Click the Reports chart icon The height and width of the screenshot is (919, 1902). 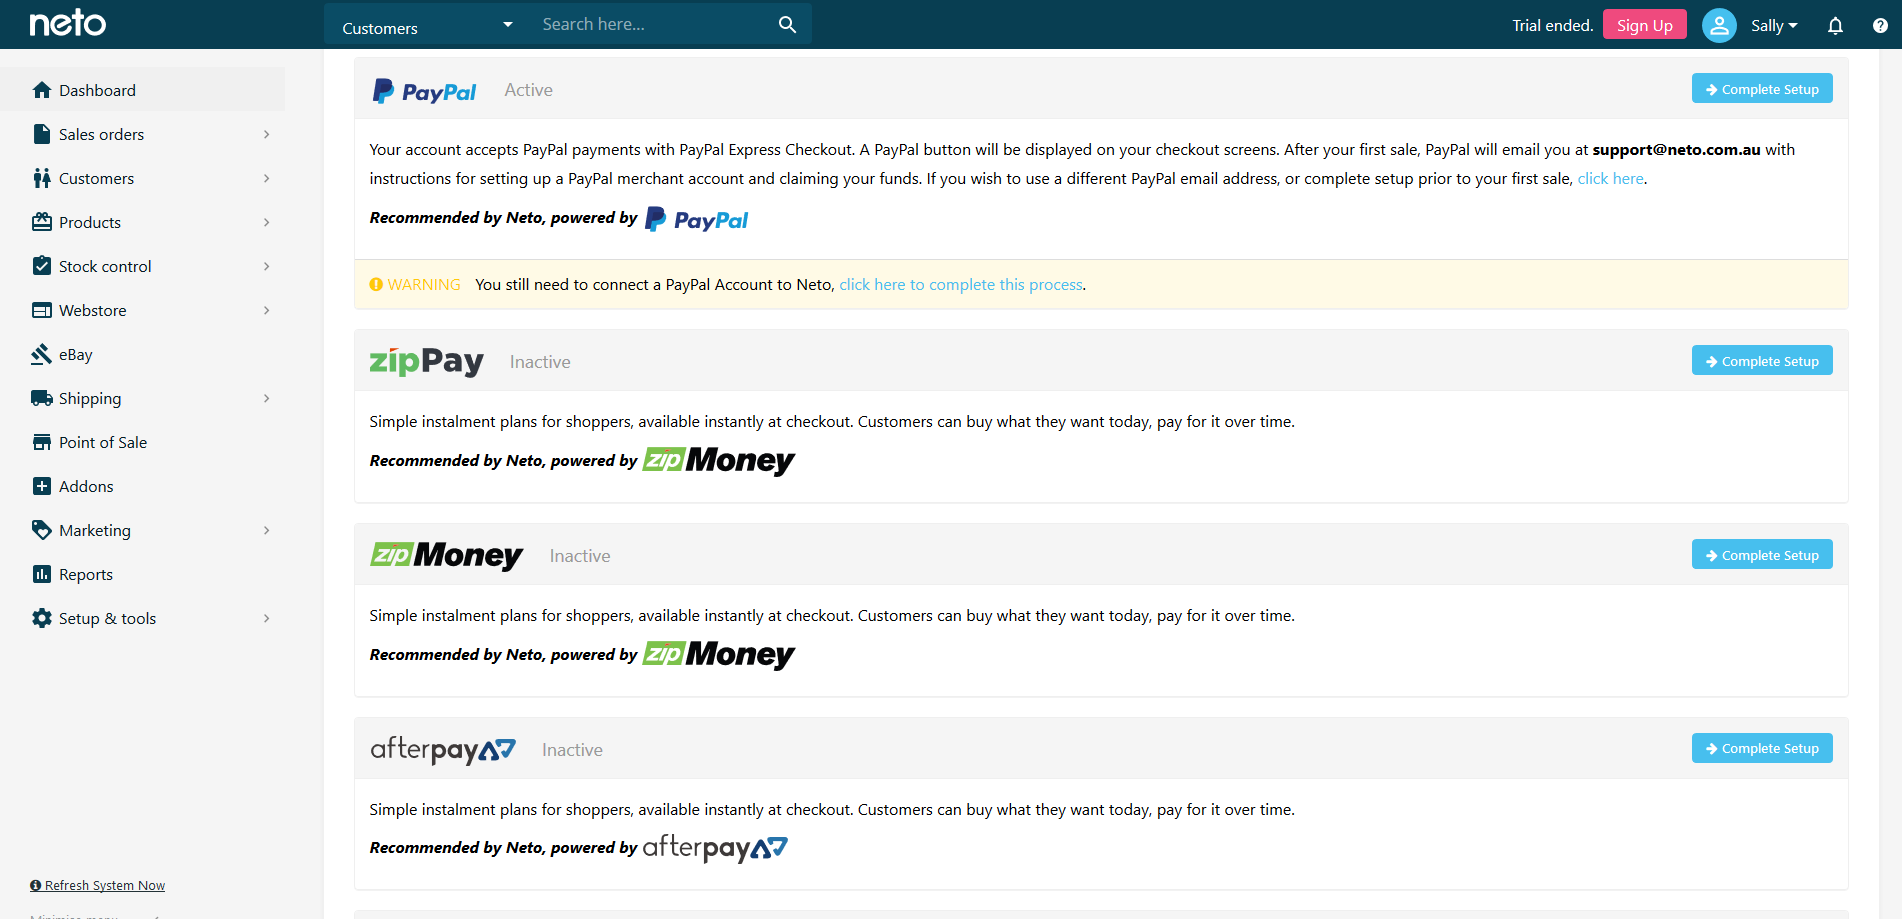[42, 574]
